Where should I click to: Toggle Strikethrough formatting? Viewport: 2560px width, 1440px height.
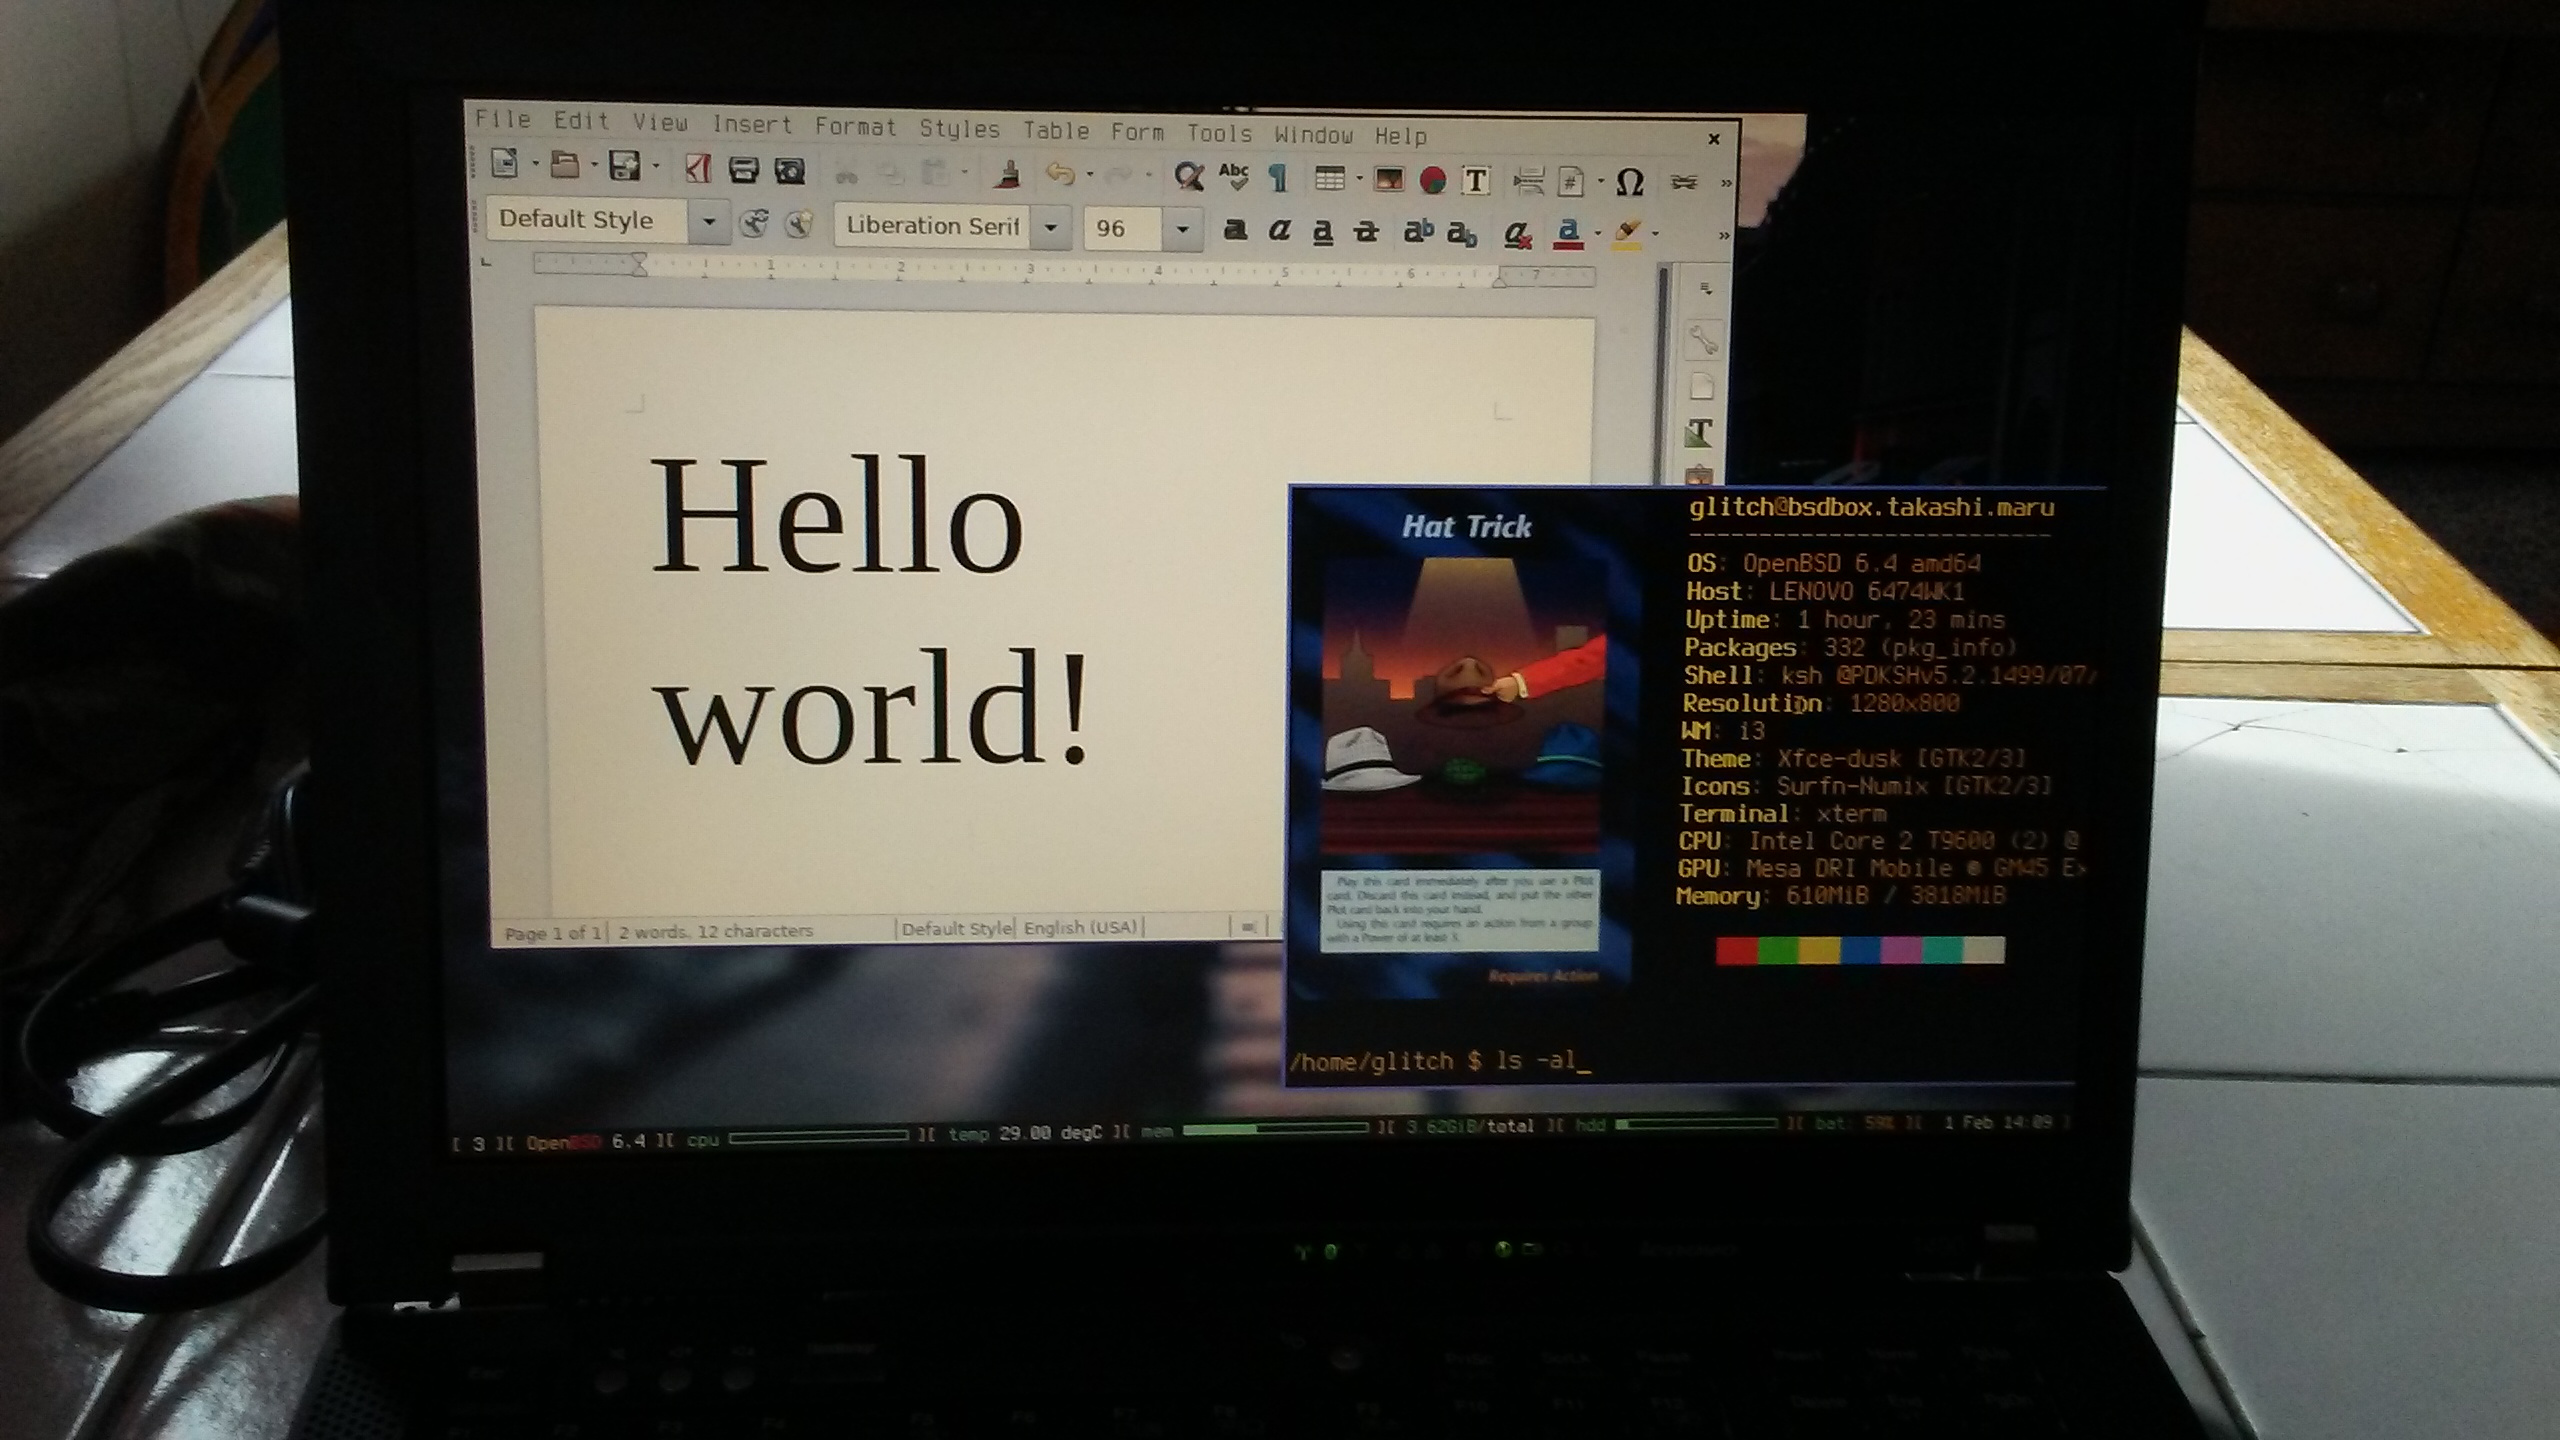1366,232
